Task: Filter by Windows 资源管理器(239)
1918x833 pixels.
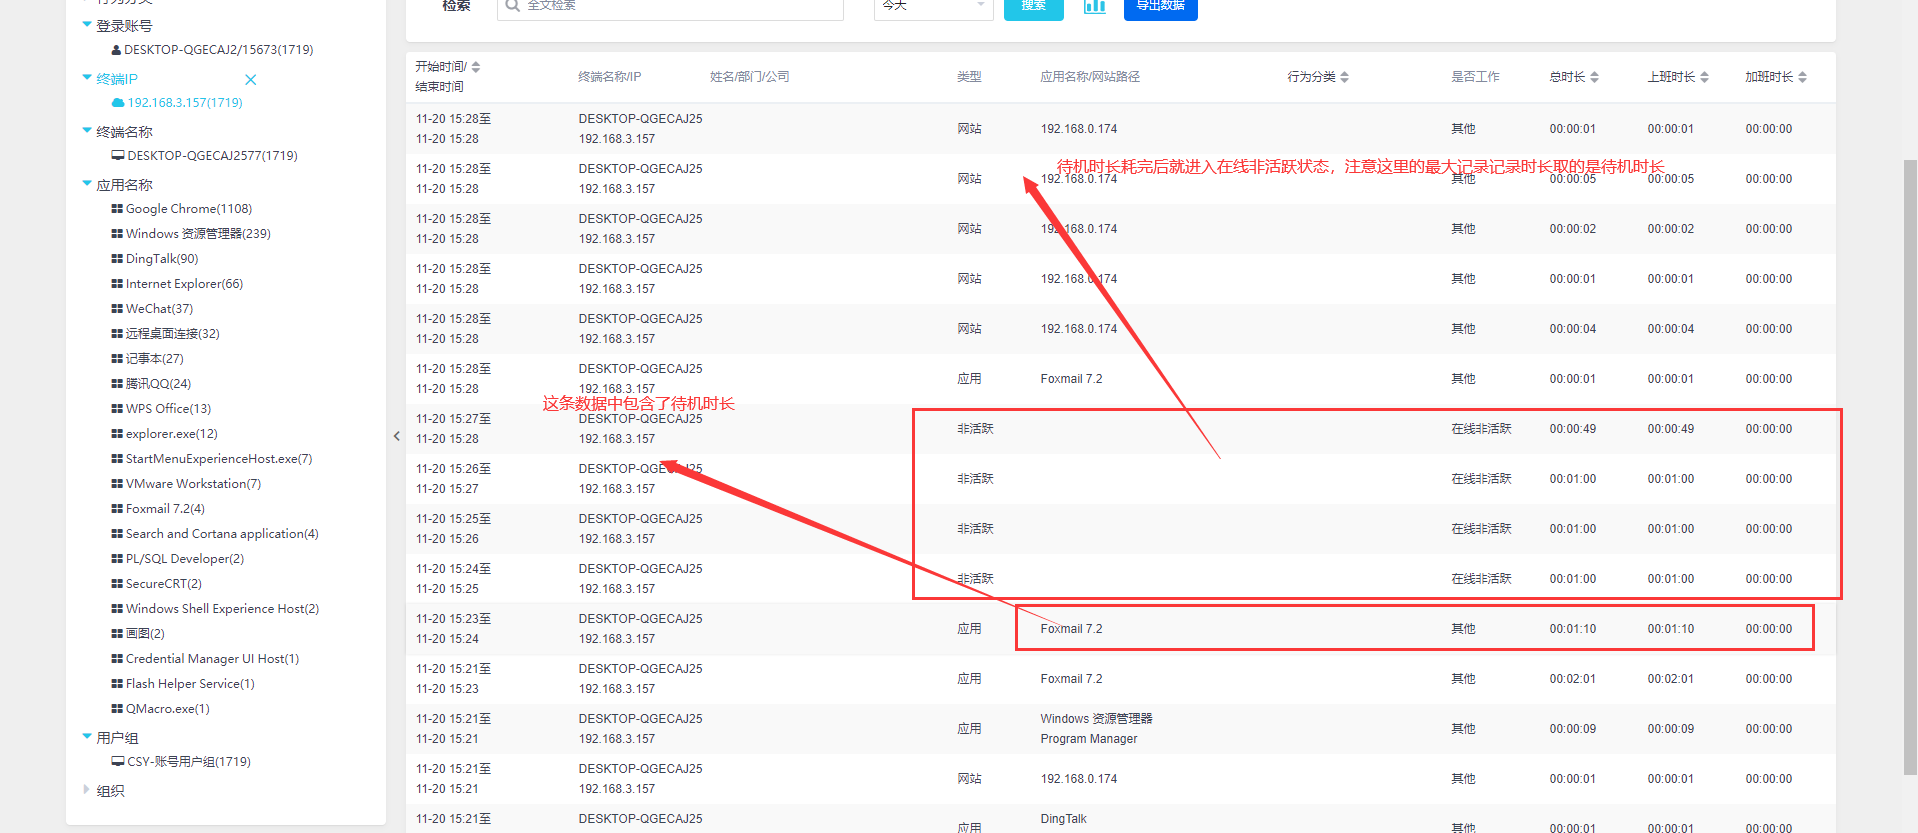Action: [198, 234]
